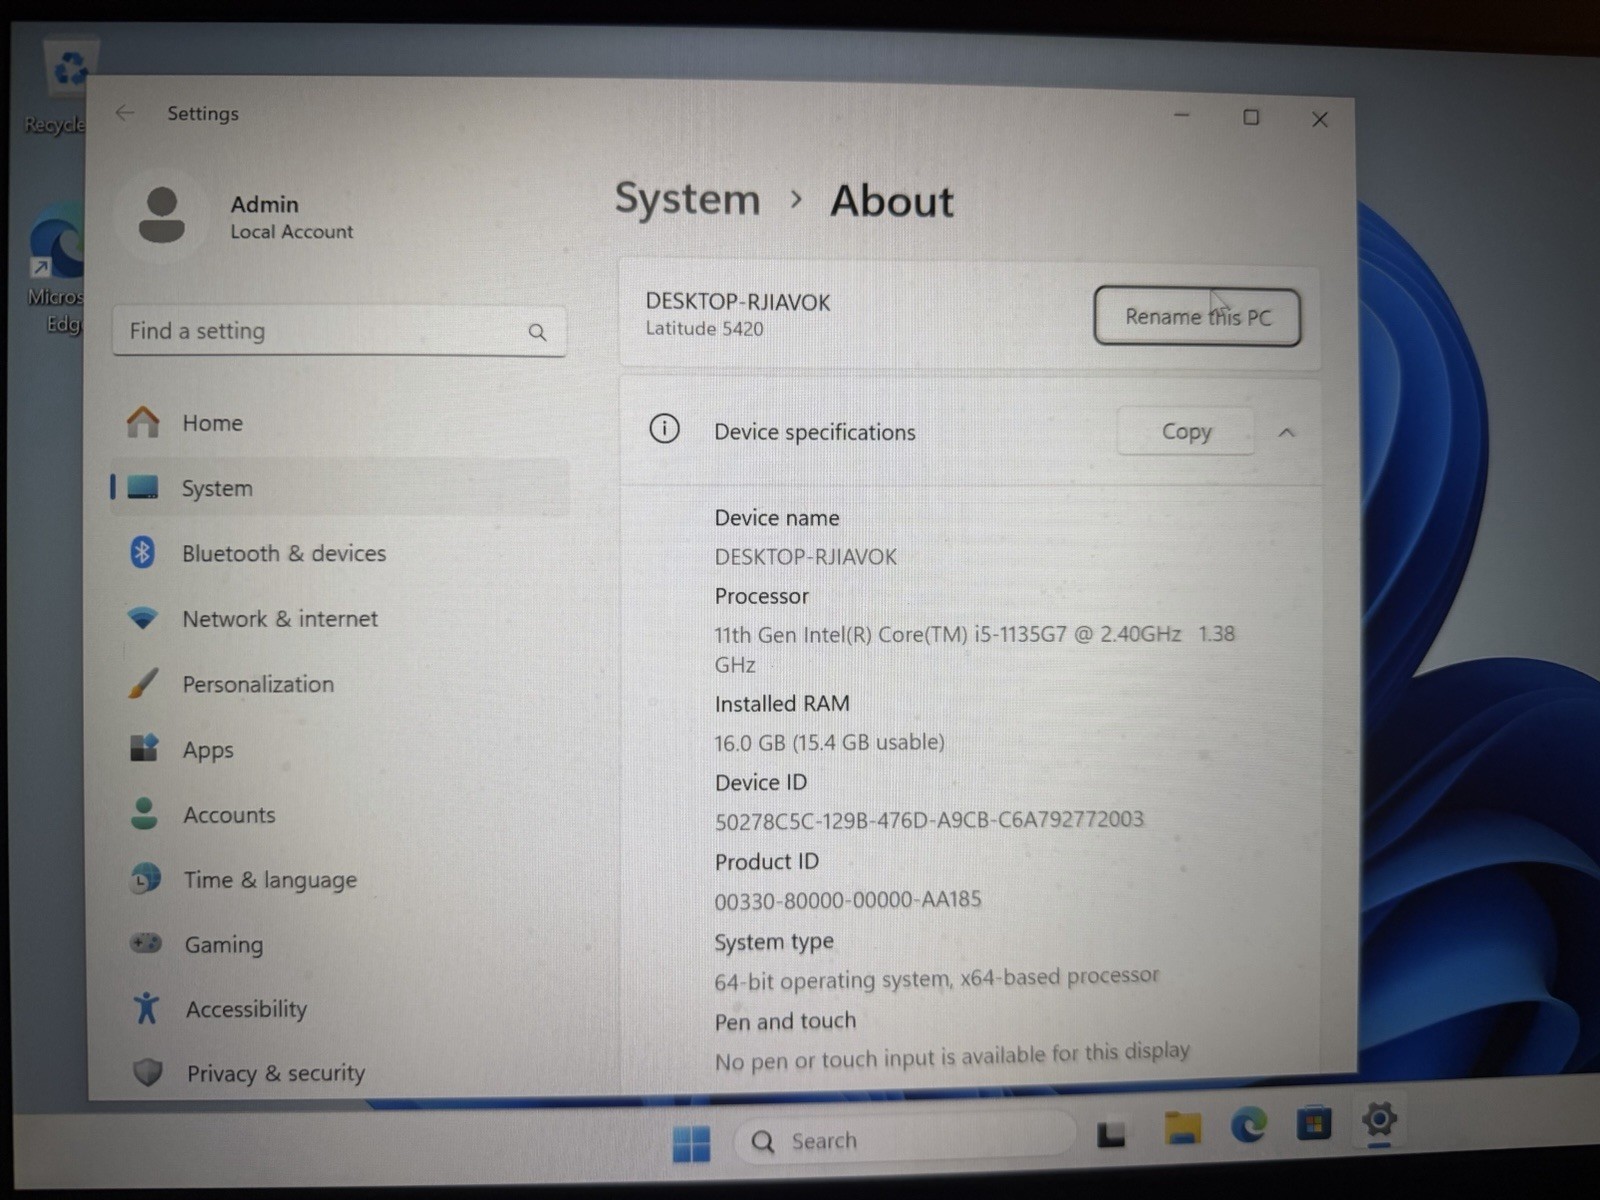This screenshot has width=1600, height=1200.
Task: Maximize the Settings window
Action: pyautogui.click(x=1250, y=117)
